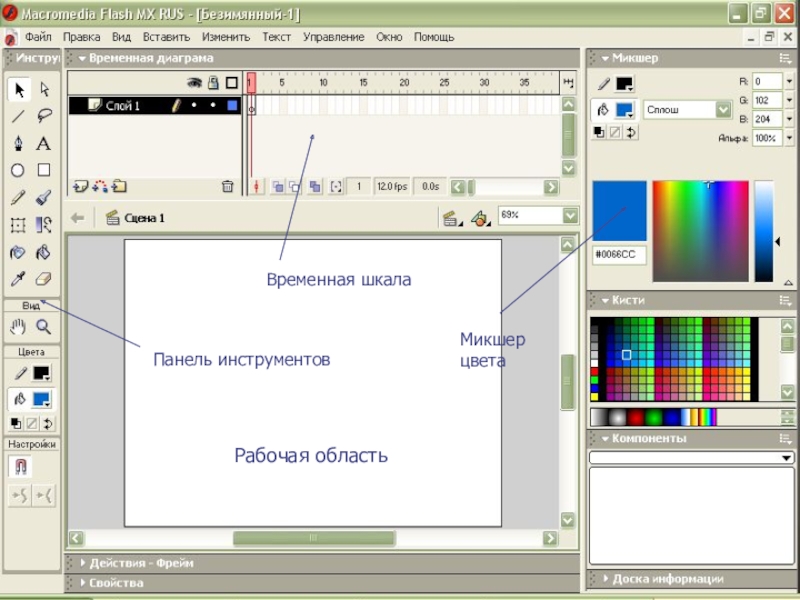Toggle lock column for all layers
Image resolution: width=800 pixels, height=600 pixels.
214,83
